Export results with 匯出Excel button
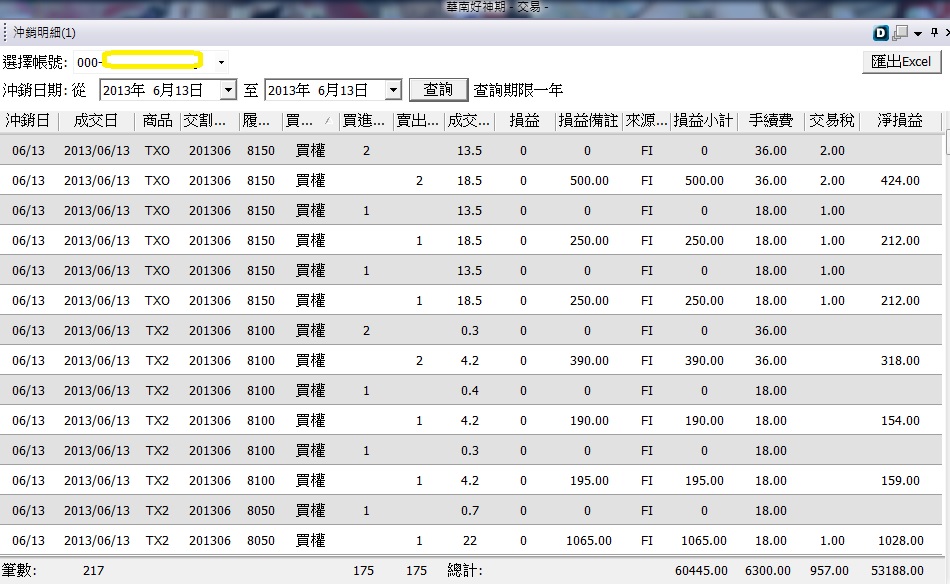Image resolution: width=950 pixels, height=584 pixels. point(901,62)
